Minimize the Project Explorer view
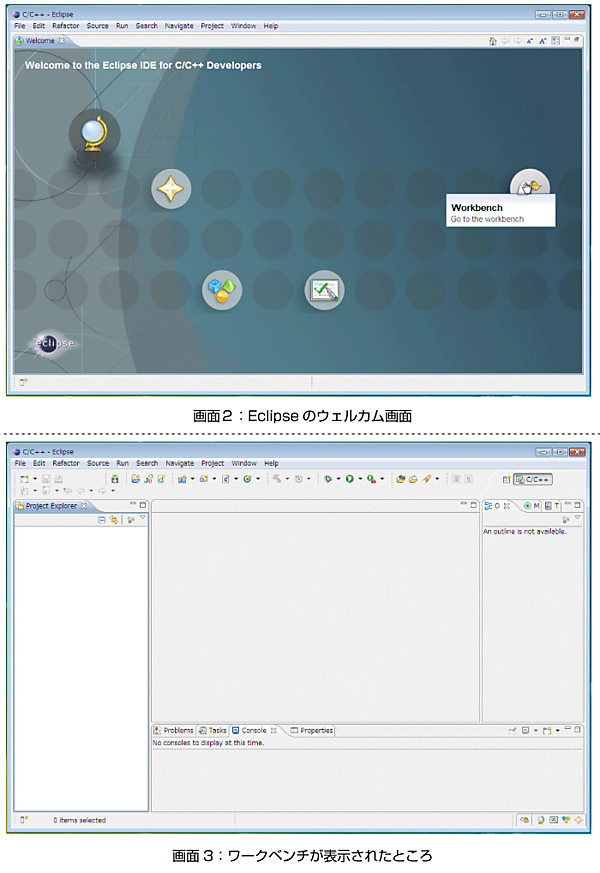Viewport: 600px width, 873px height. point(133,504)
